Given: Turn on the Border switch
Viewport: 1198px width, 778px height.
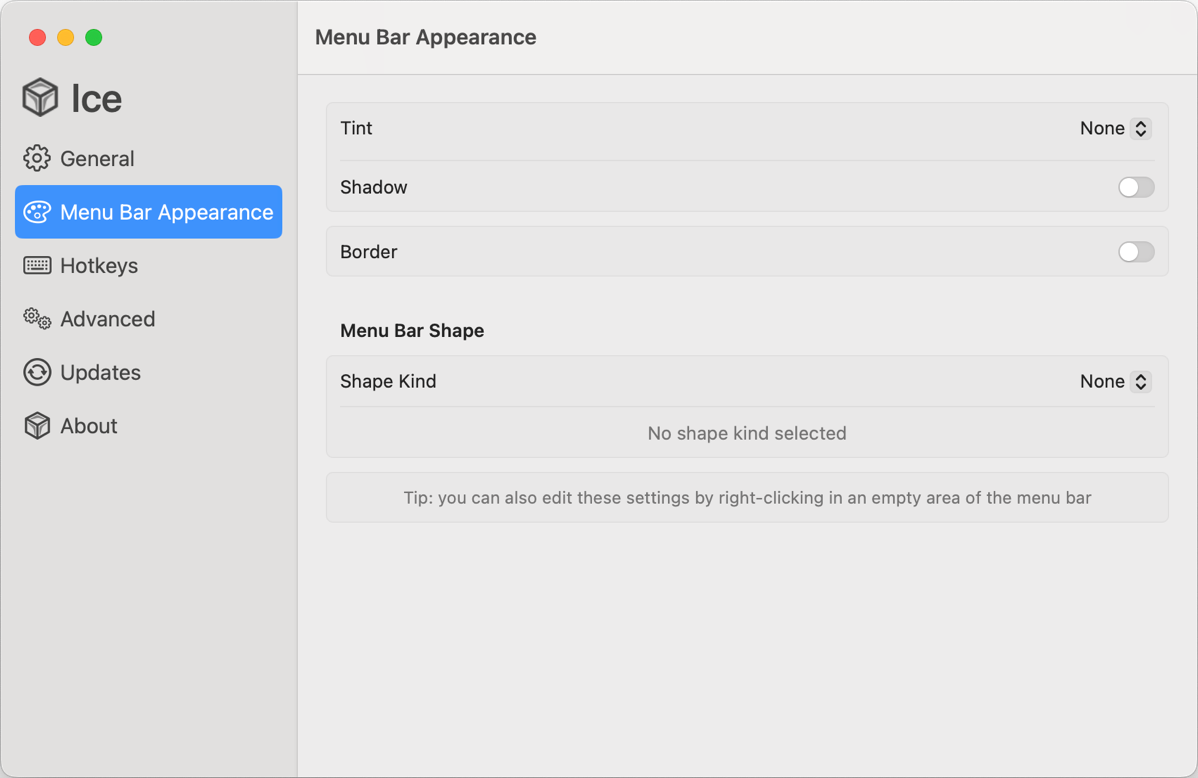Looking at the screenshot, I should tap(1135, 252).
